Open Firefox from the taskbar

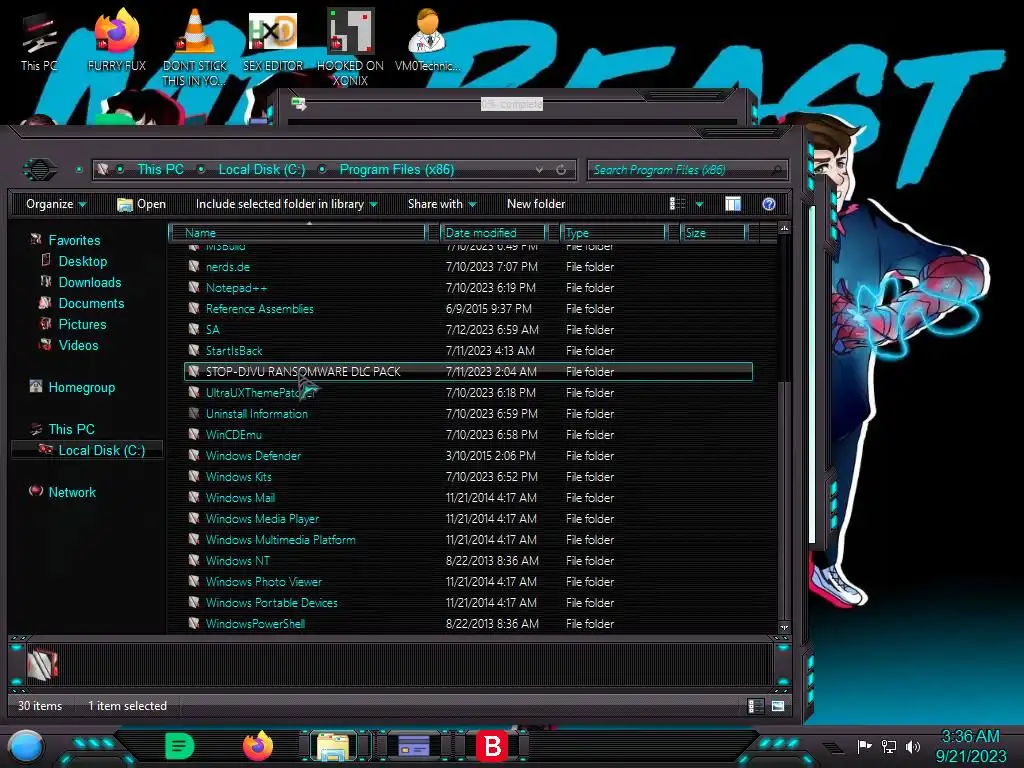[x=258, y=746]
